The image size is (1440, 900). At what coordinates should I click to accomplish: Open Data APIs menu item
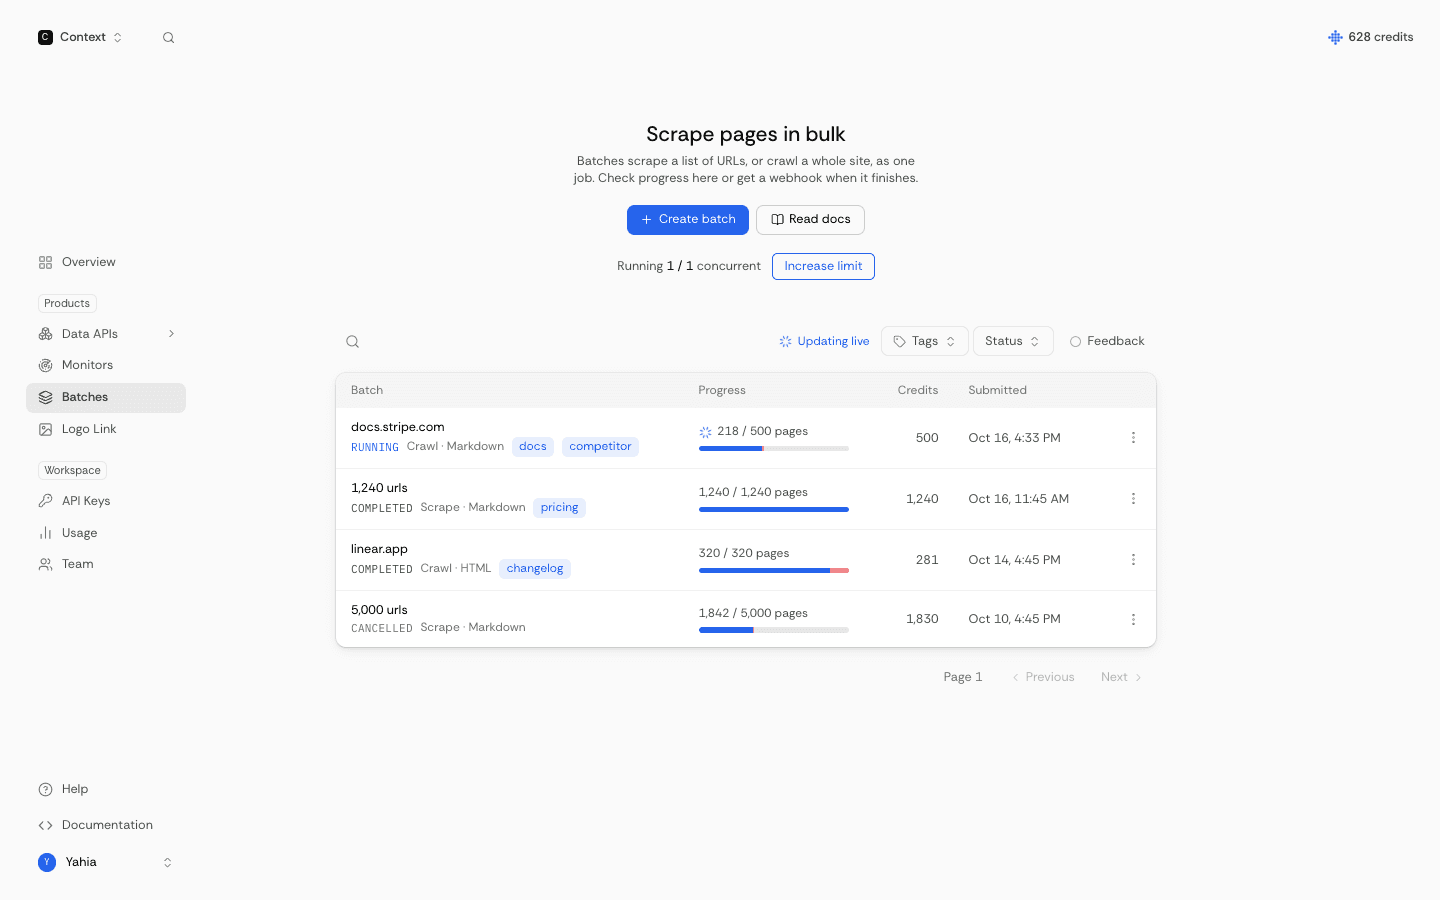coord(106,334)
